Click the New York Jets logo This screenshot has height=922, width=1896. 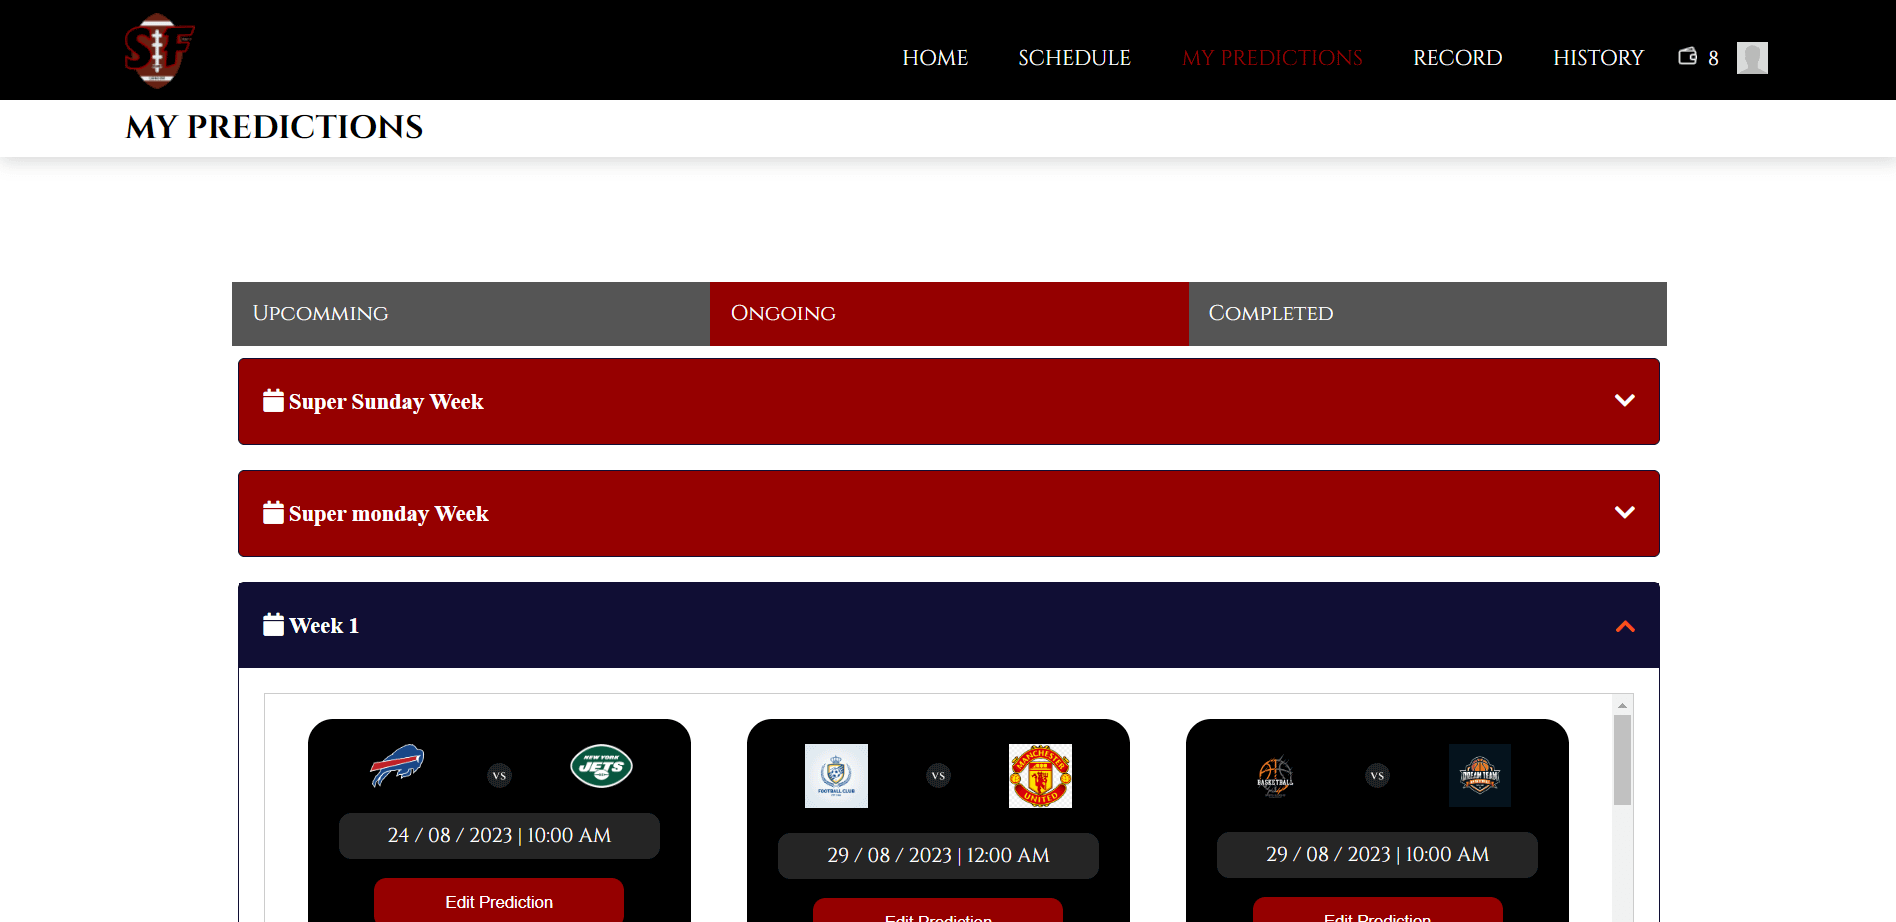[x=601, y=766]
